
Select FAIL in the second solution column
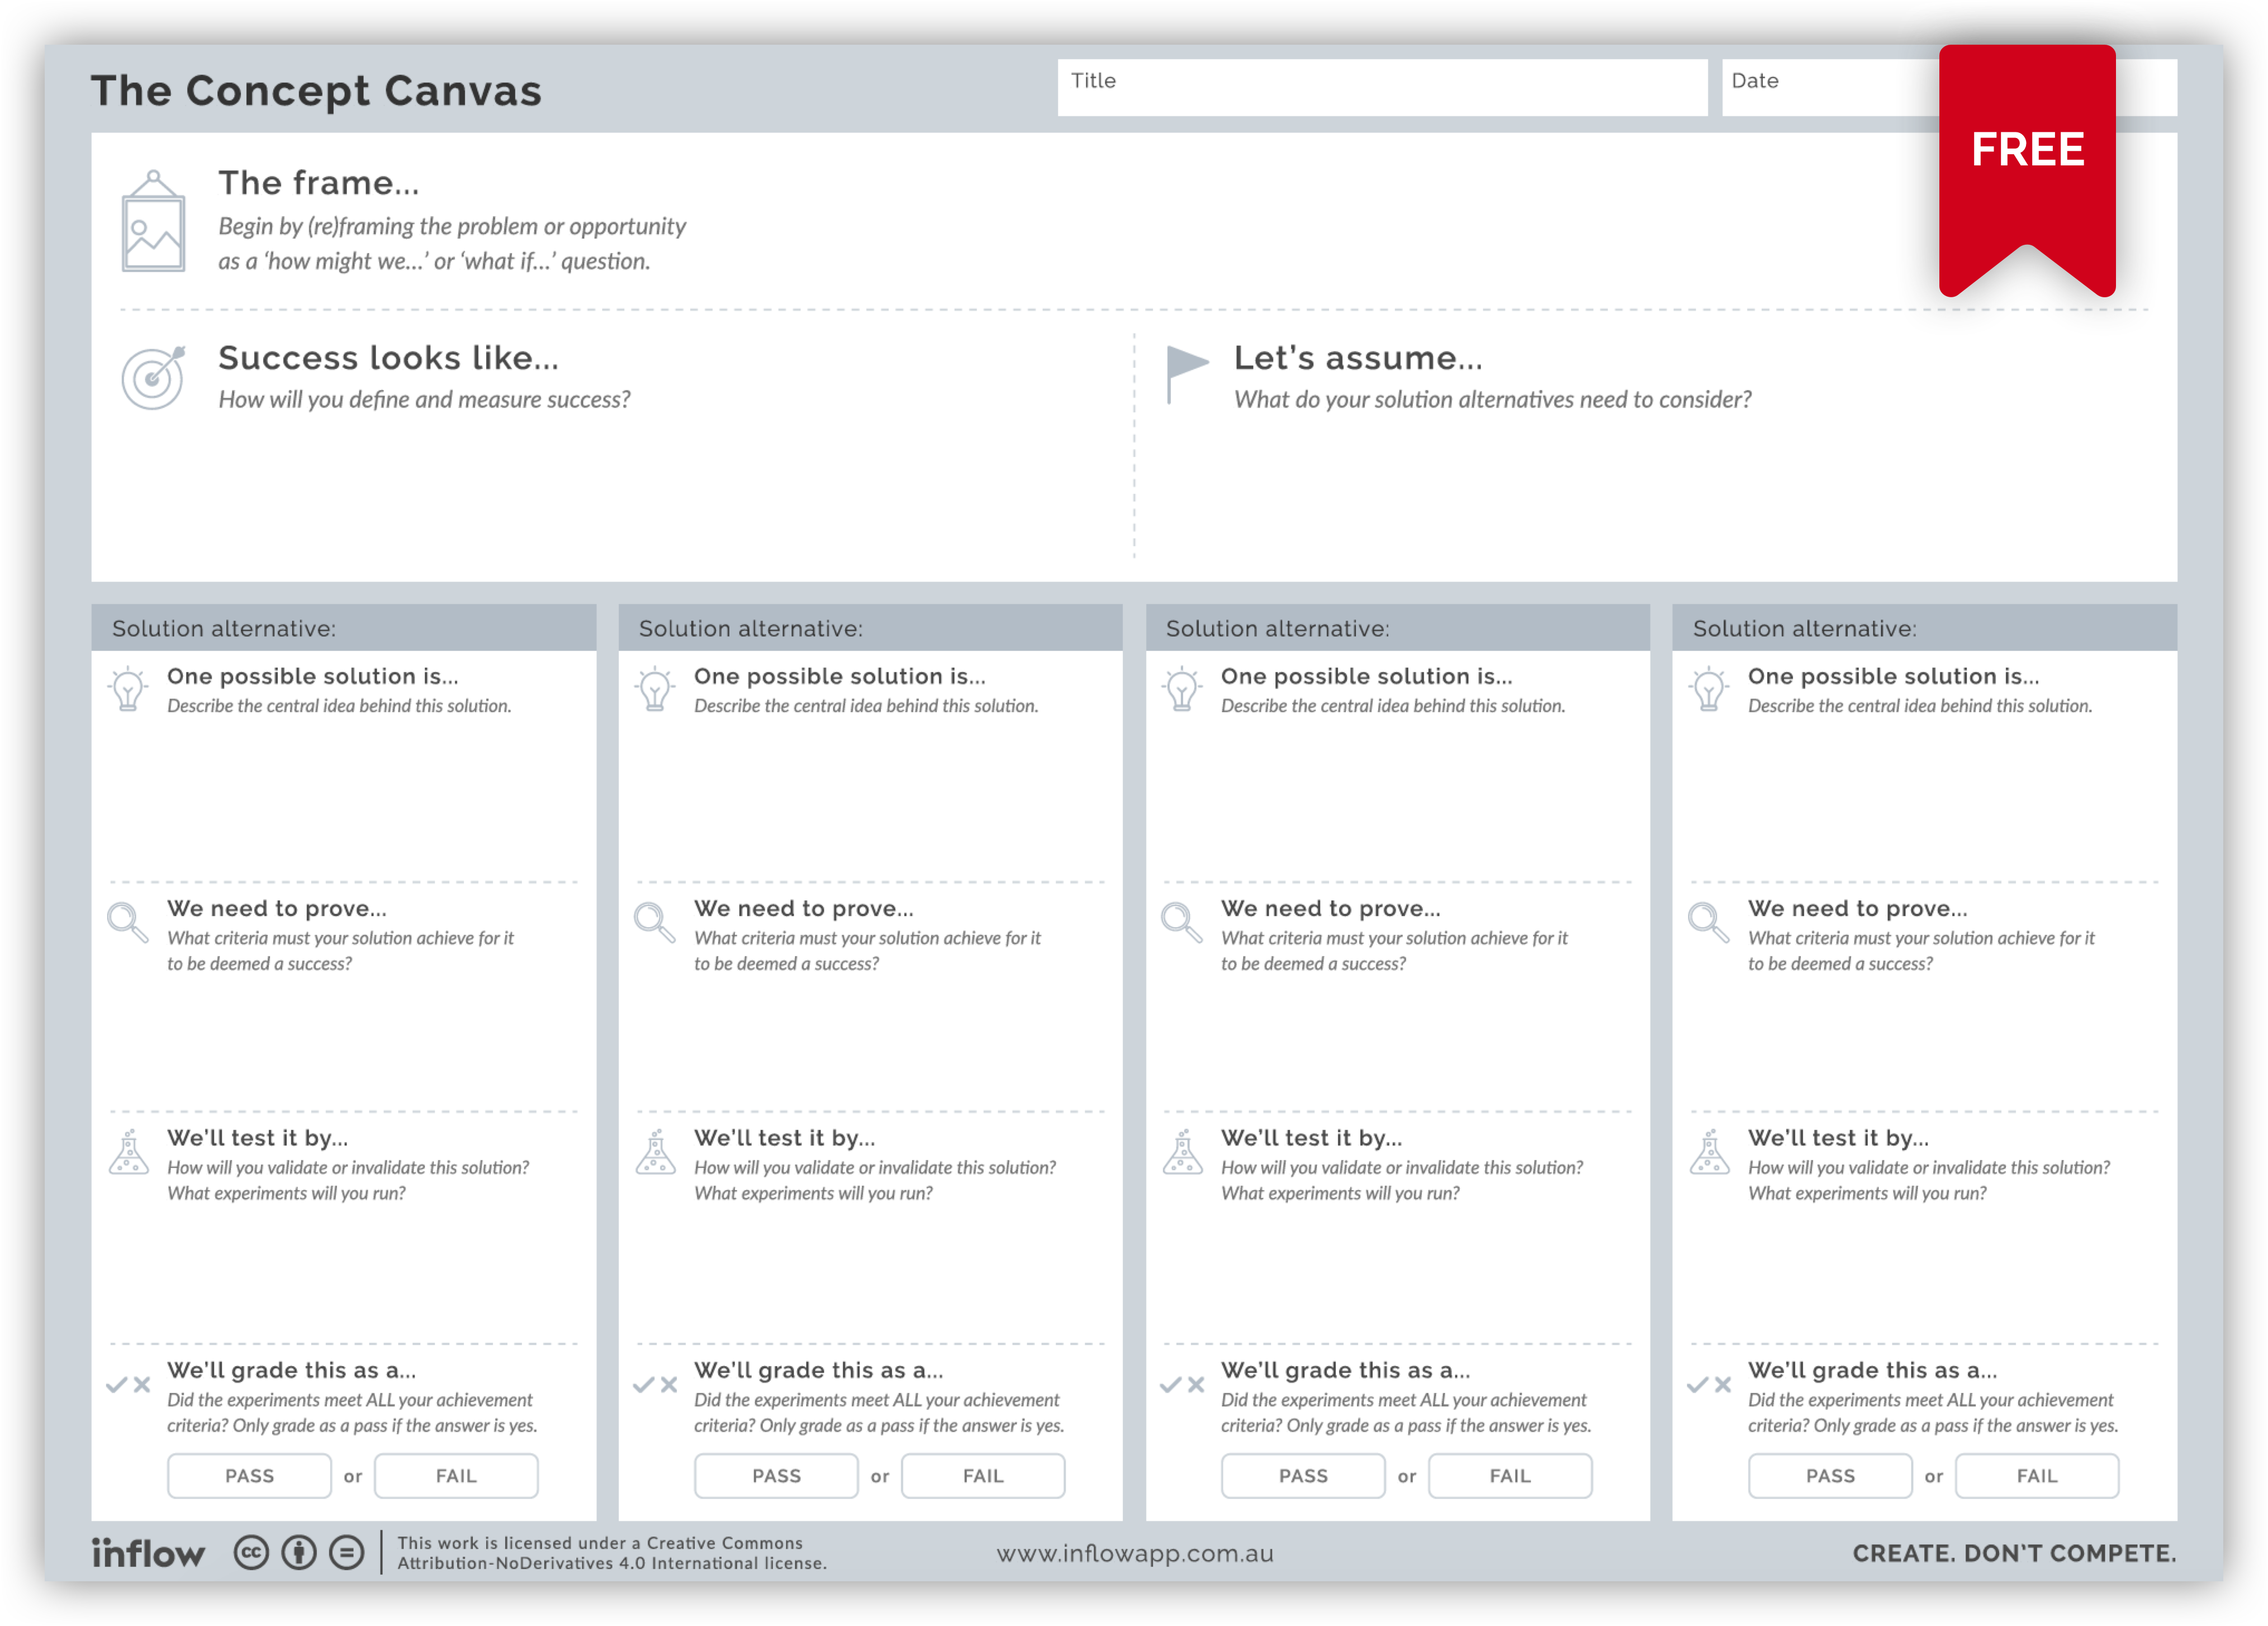983,1476
